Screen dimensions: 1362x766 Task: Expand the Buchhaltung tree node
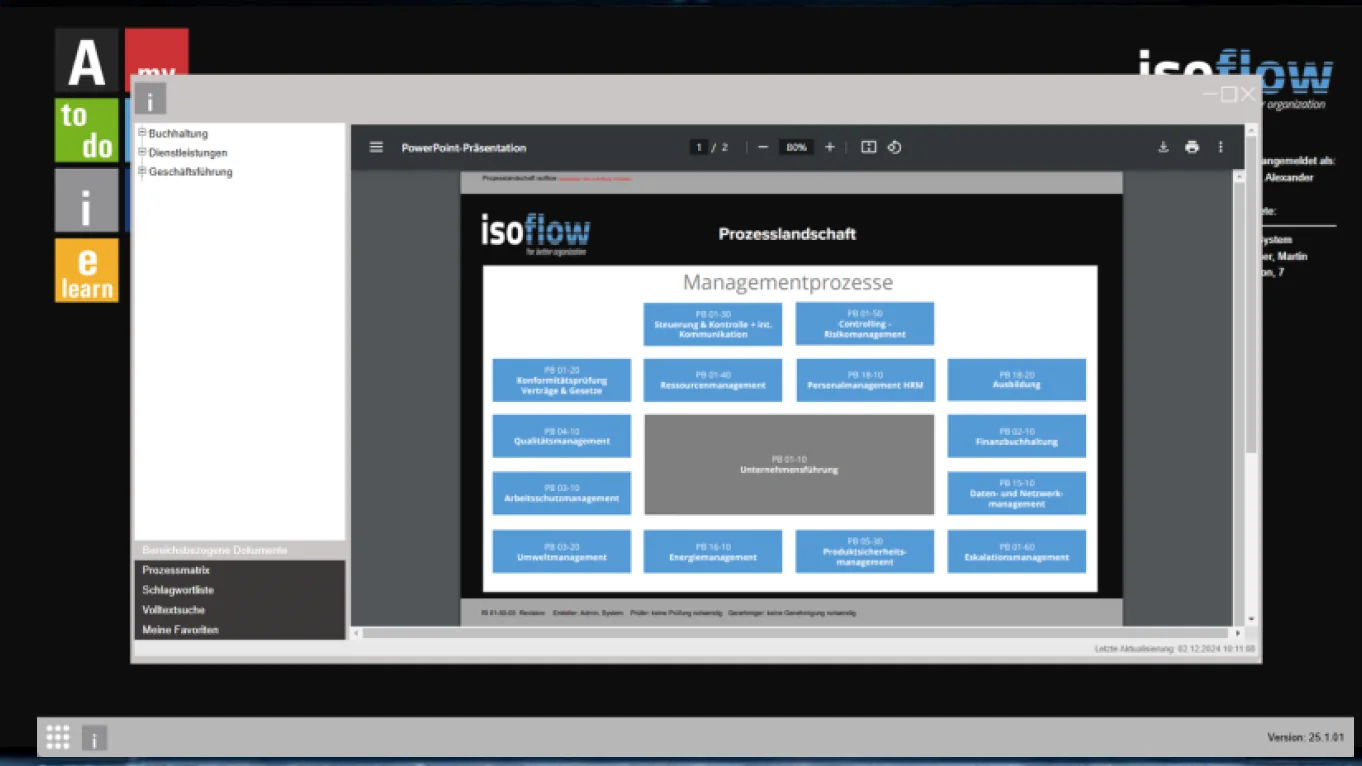point(142,133)
